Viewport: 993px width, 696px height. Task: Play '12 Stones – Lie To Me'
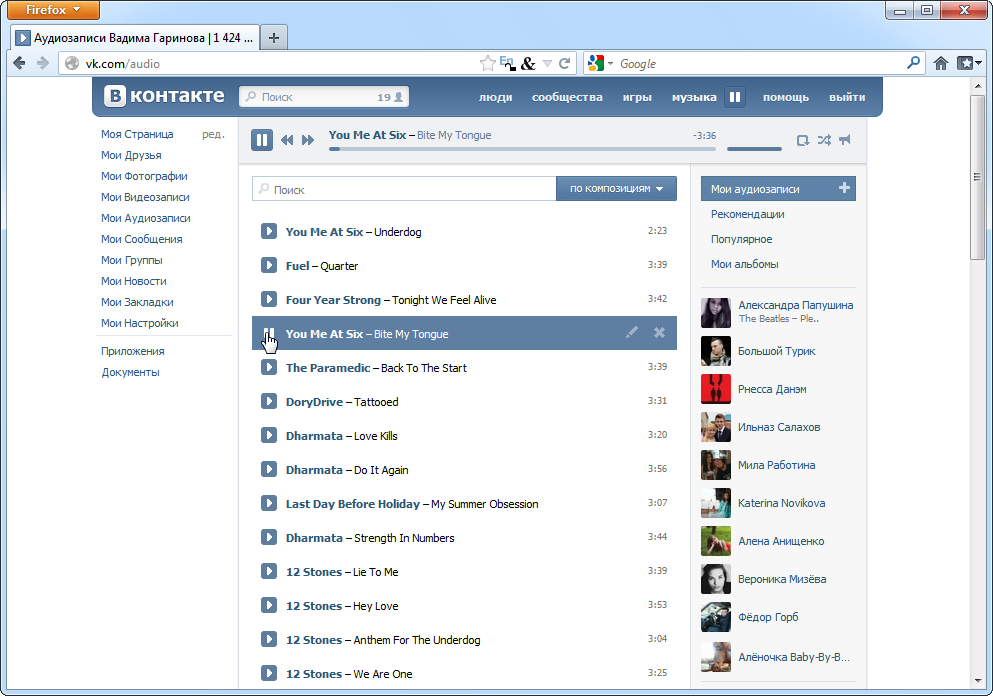tap(269, 571)
